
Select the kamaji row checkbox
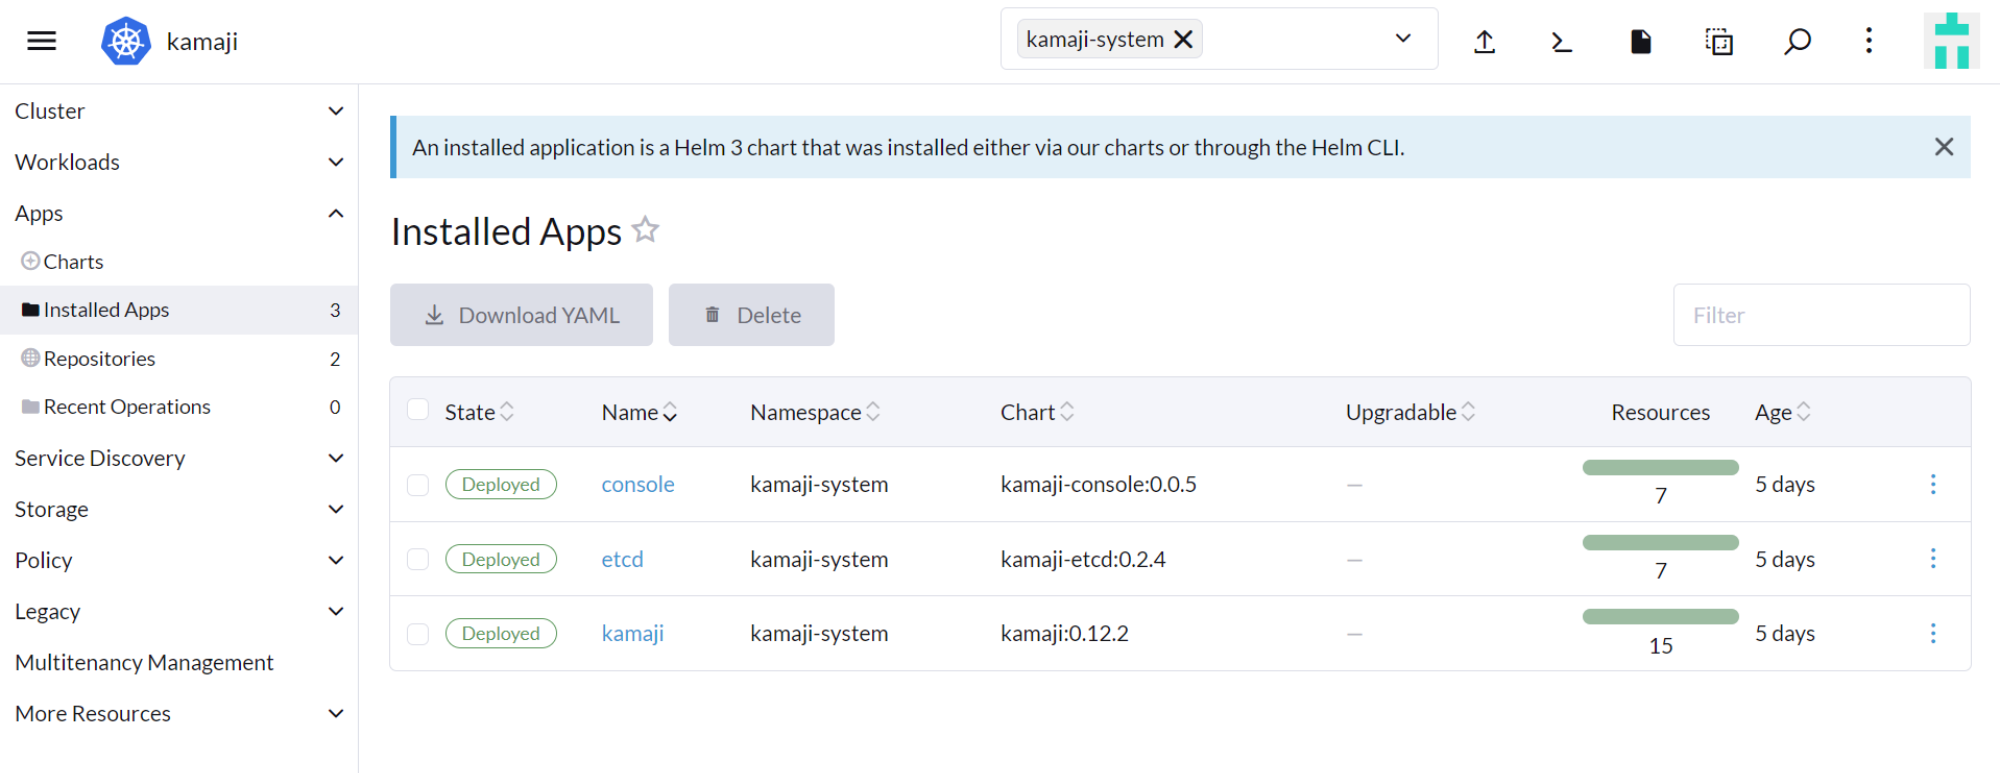[418, 634]
